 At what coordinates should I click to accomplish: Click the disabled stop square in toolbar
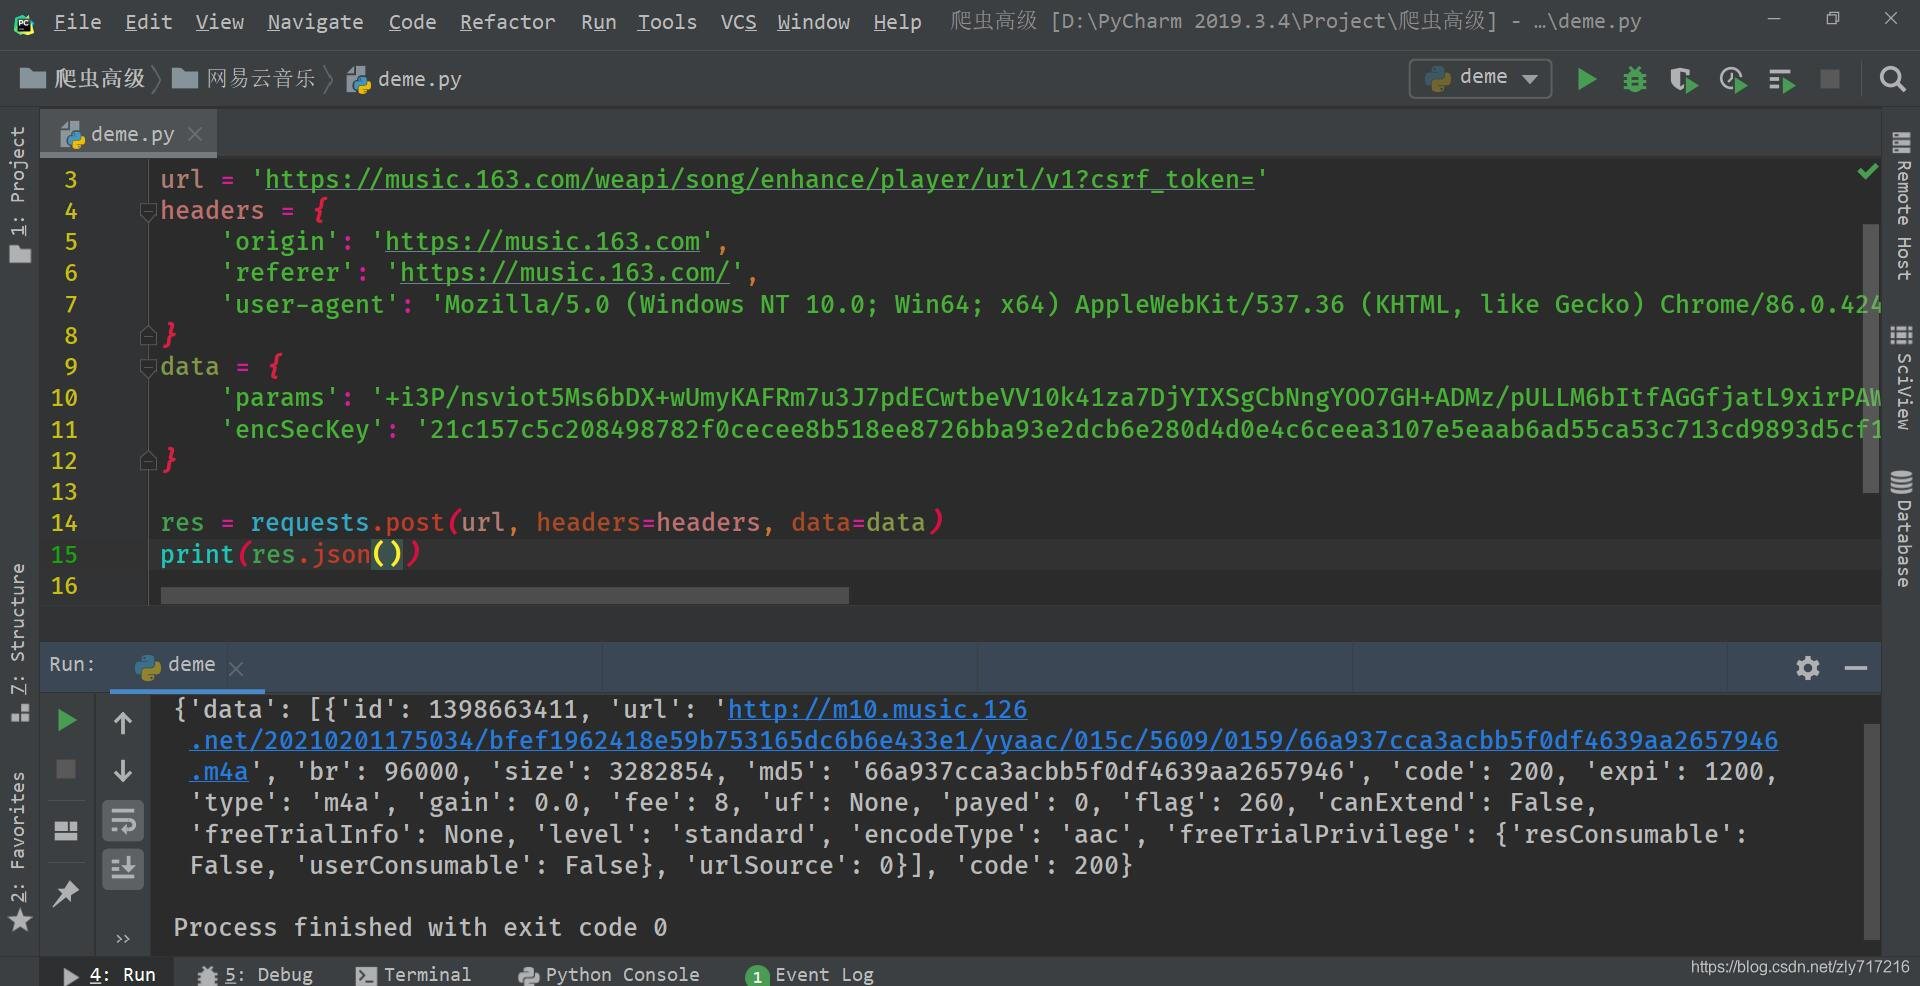1830,79
